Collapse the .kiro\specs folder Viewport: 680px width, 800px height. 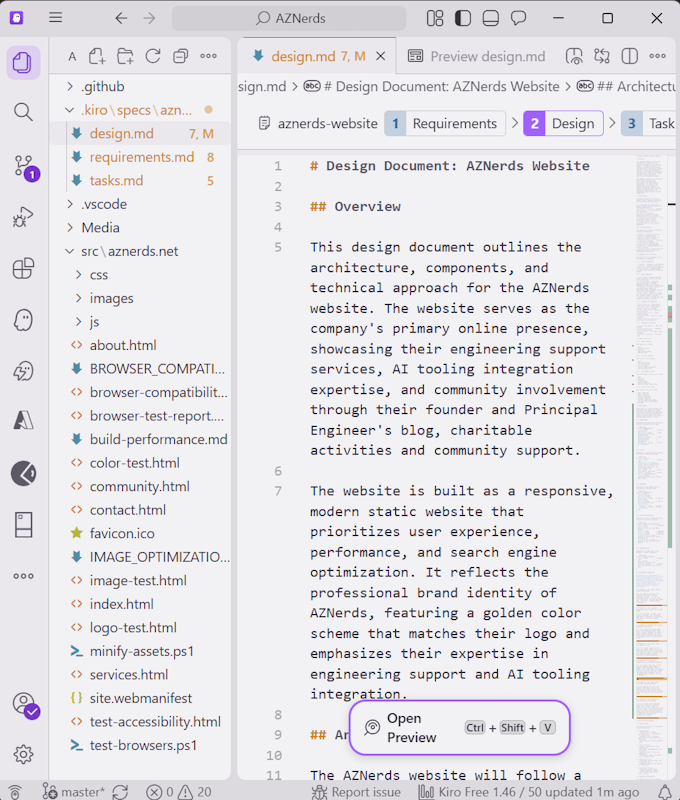[140, 110]
